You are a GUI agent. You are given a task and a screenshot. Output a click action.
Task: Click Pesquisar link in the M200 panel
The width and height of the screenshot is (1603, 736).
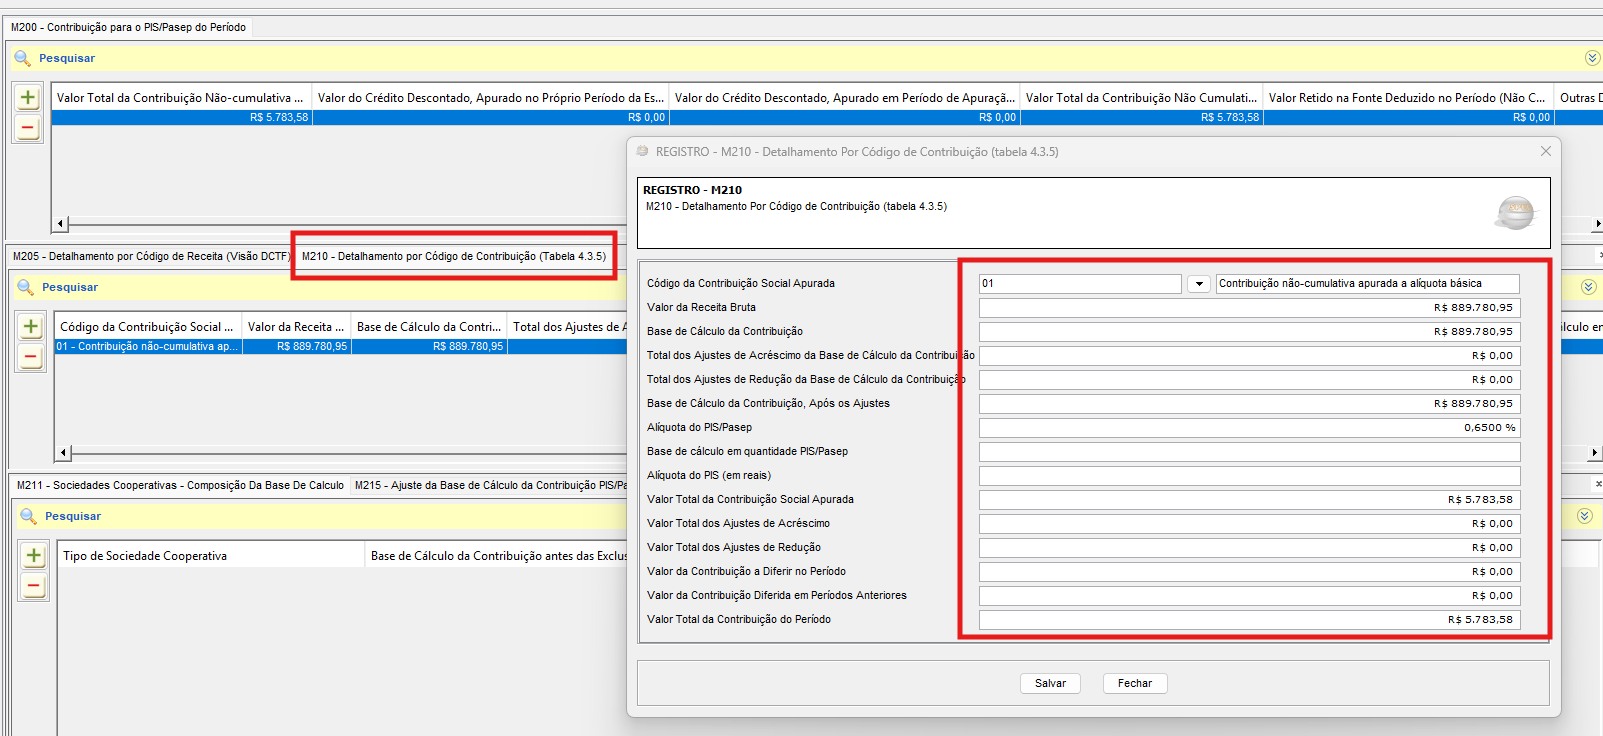(67, 58)
